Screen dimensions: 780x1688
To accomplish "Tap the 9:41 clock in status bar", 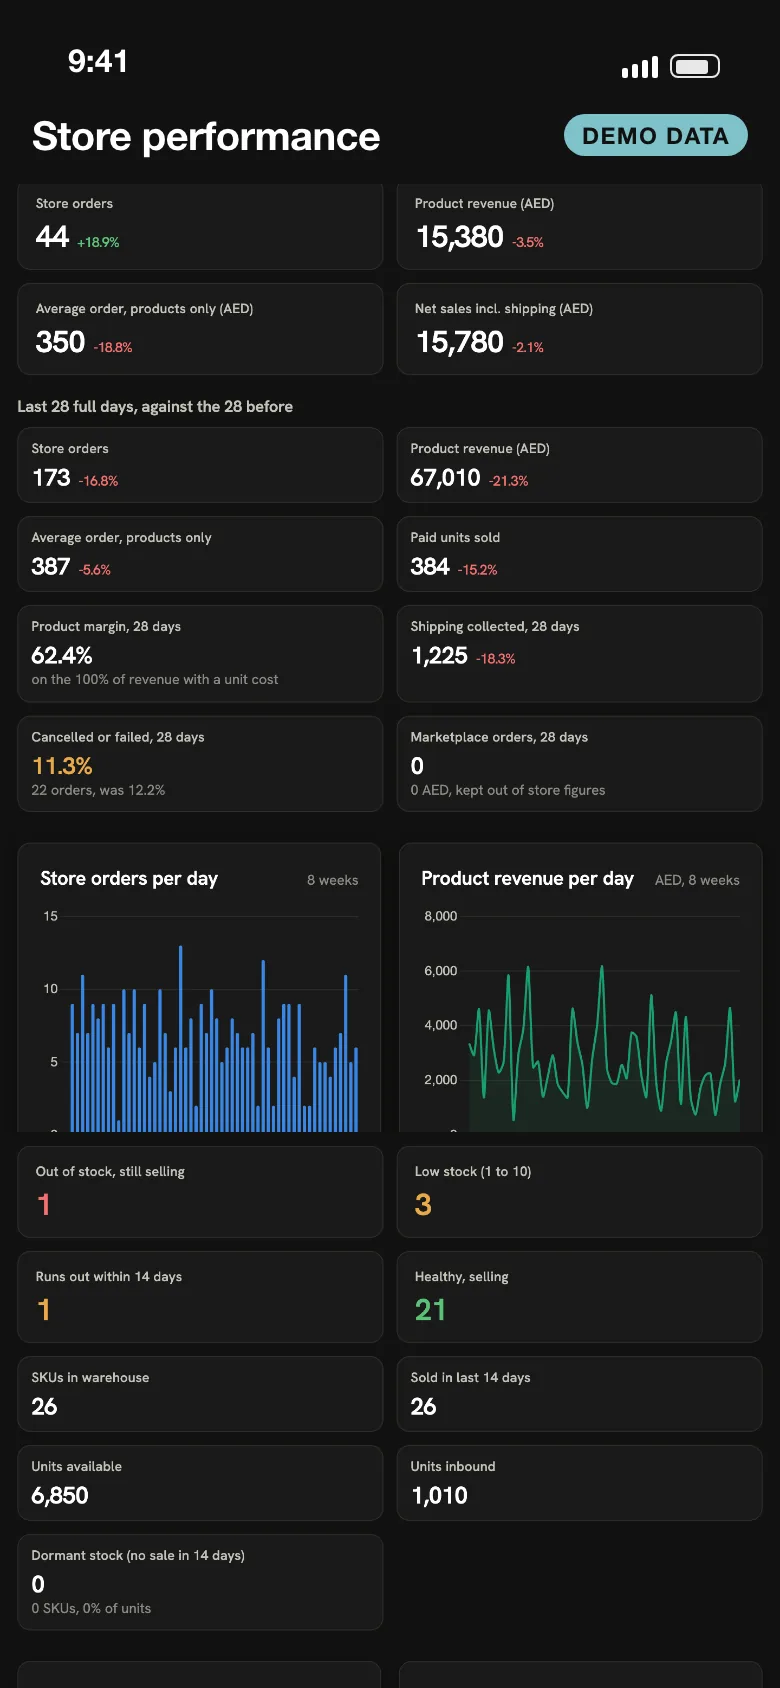I will tap(98, 61).
